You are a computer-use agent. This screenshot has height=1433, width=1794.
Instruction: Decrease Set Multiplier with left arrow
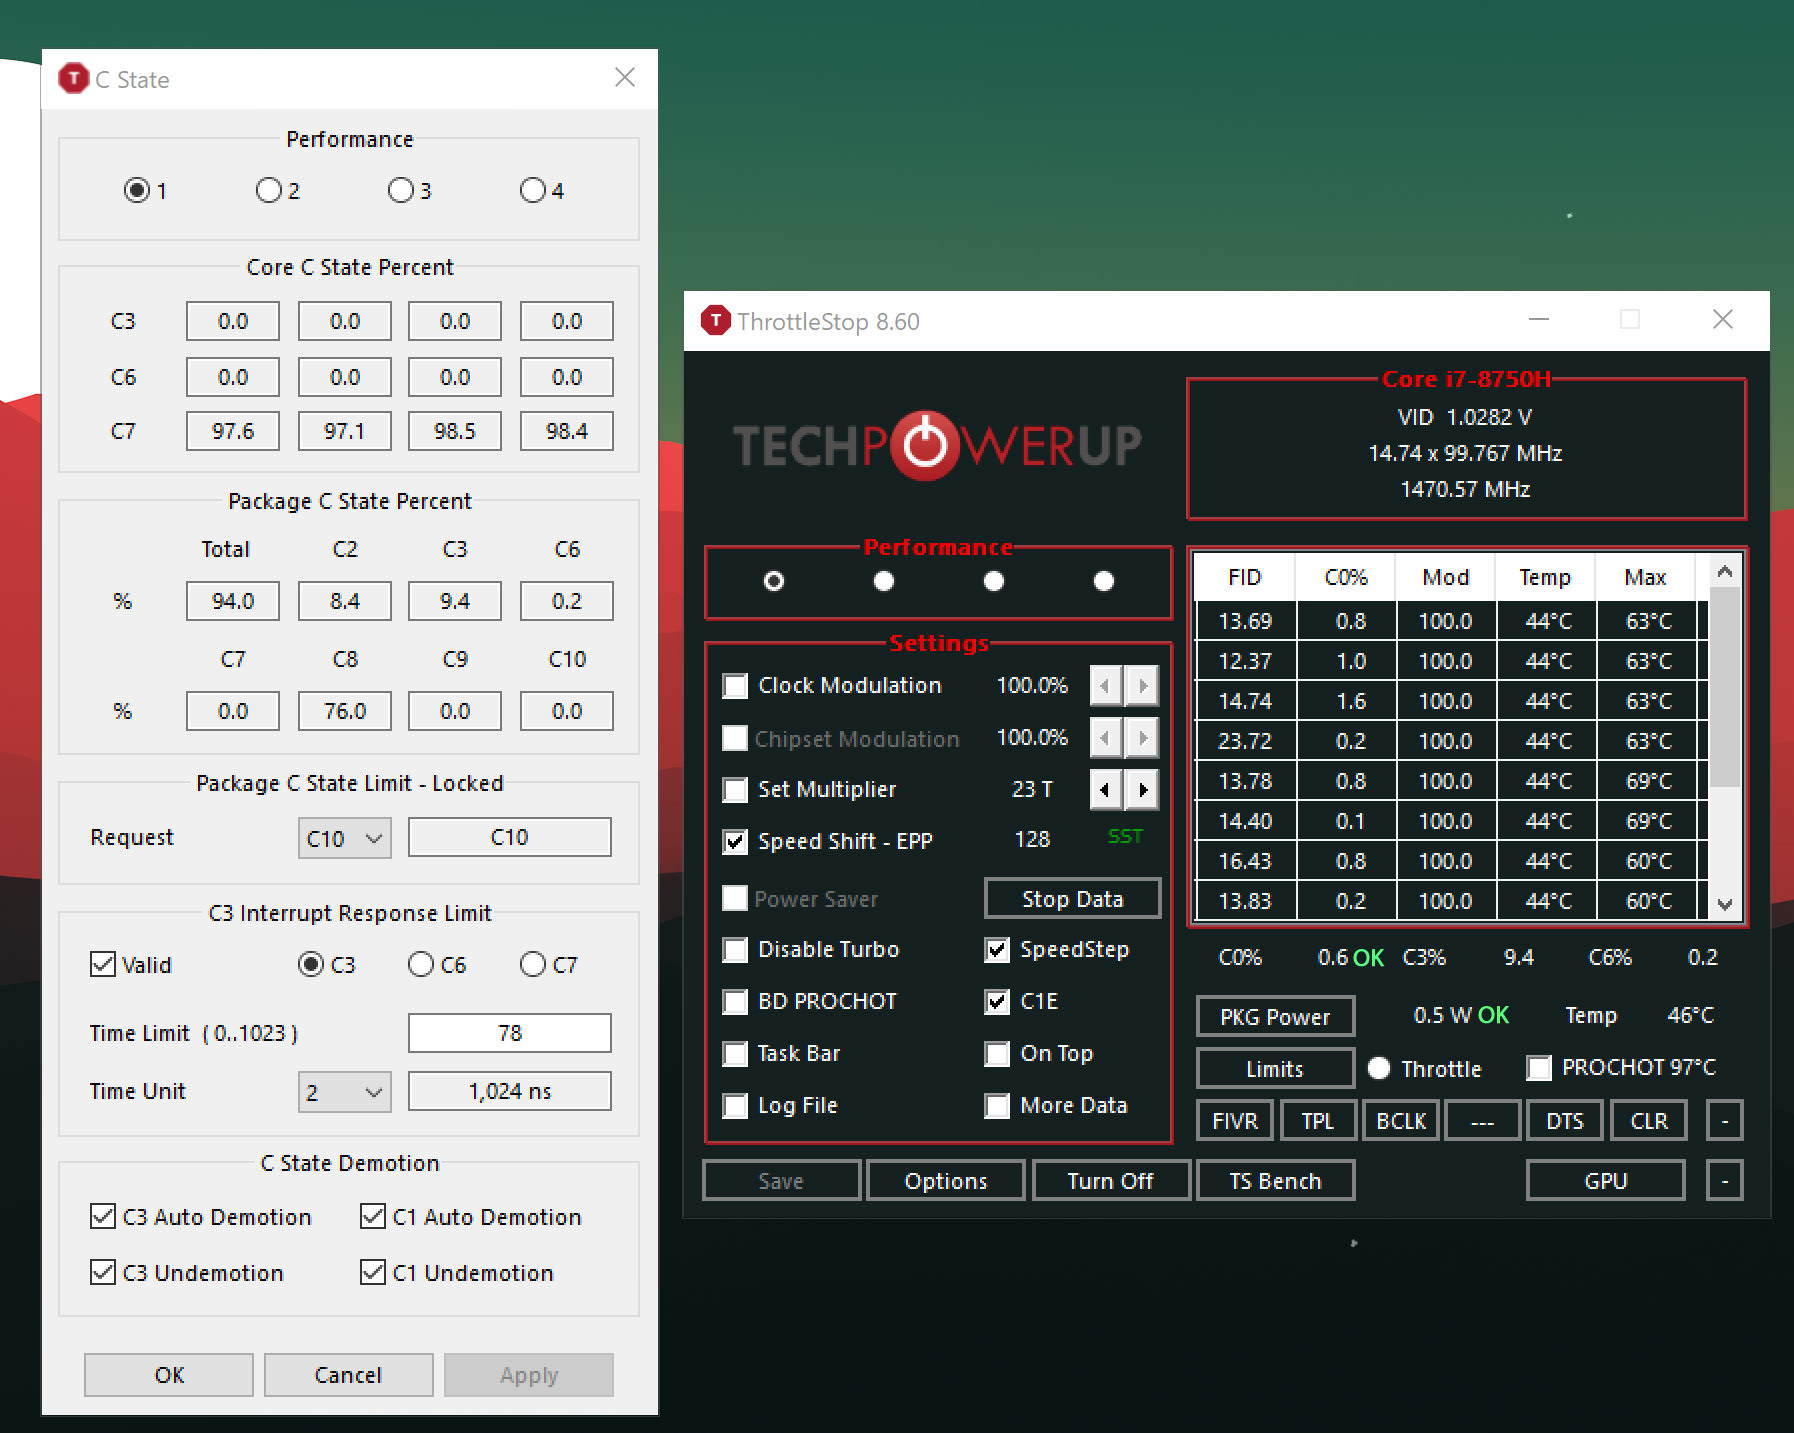point(1105,790)
